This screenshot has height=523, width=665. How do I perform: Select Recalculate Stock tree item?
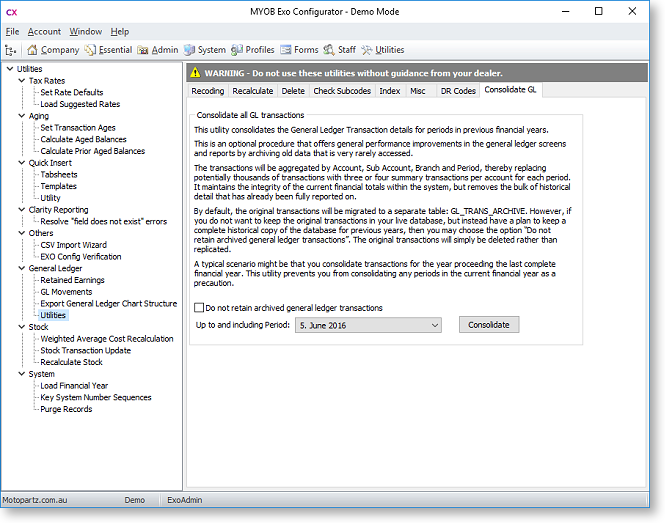71,362
